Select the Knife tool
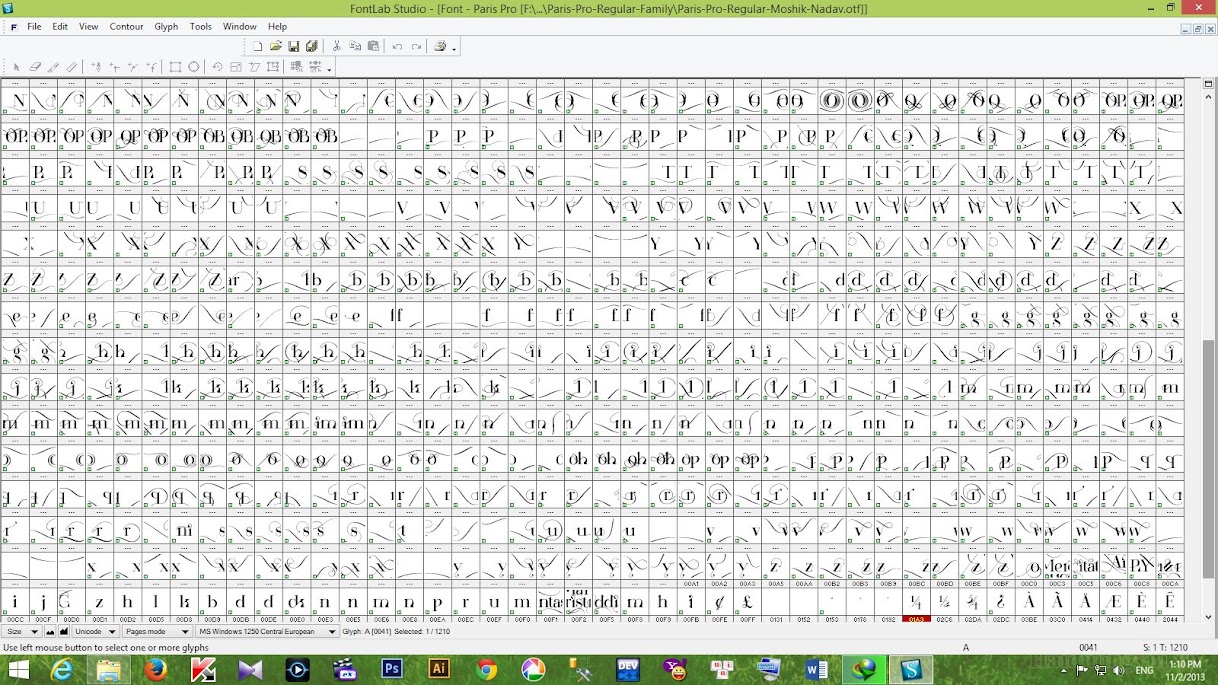Viewport: 1218px width, 685px height. click(53, 67)
